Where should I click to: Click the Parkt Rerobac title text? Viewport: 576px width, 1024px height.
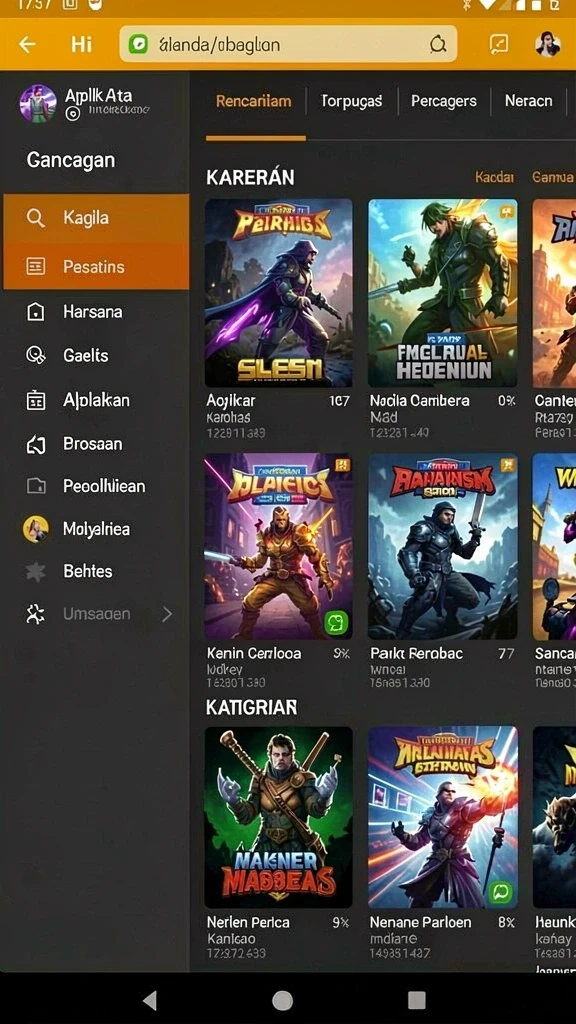click(417, 653)
